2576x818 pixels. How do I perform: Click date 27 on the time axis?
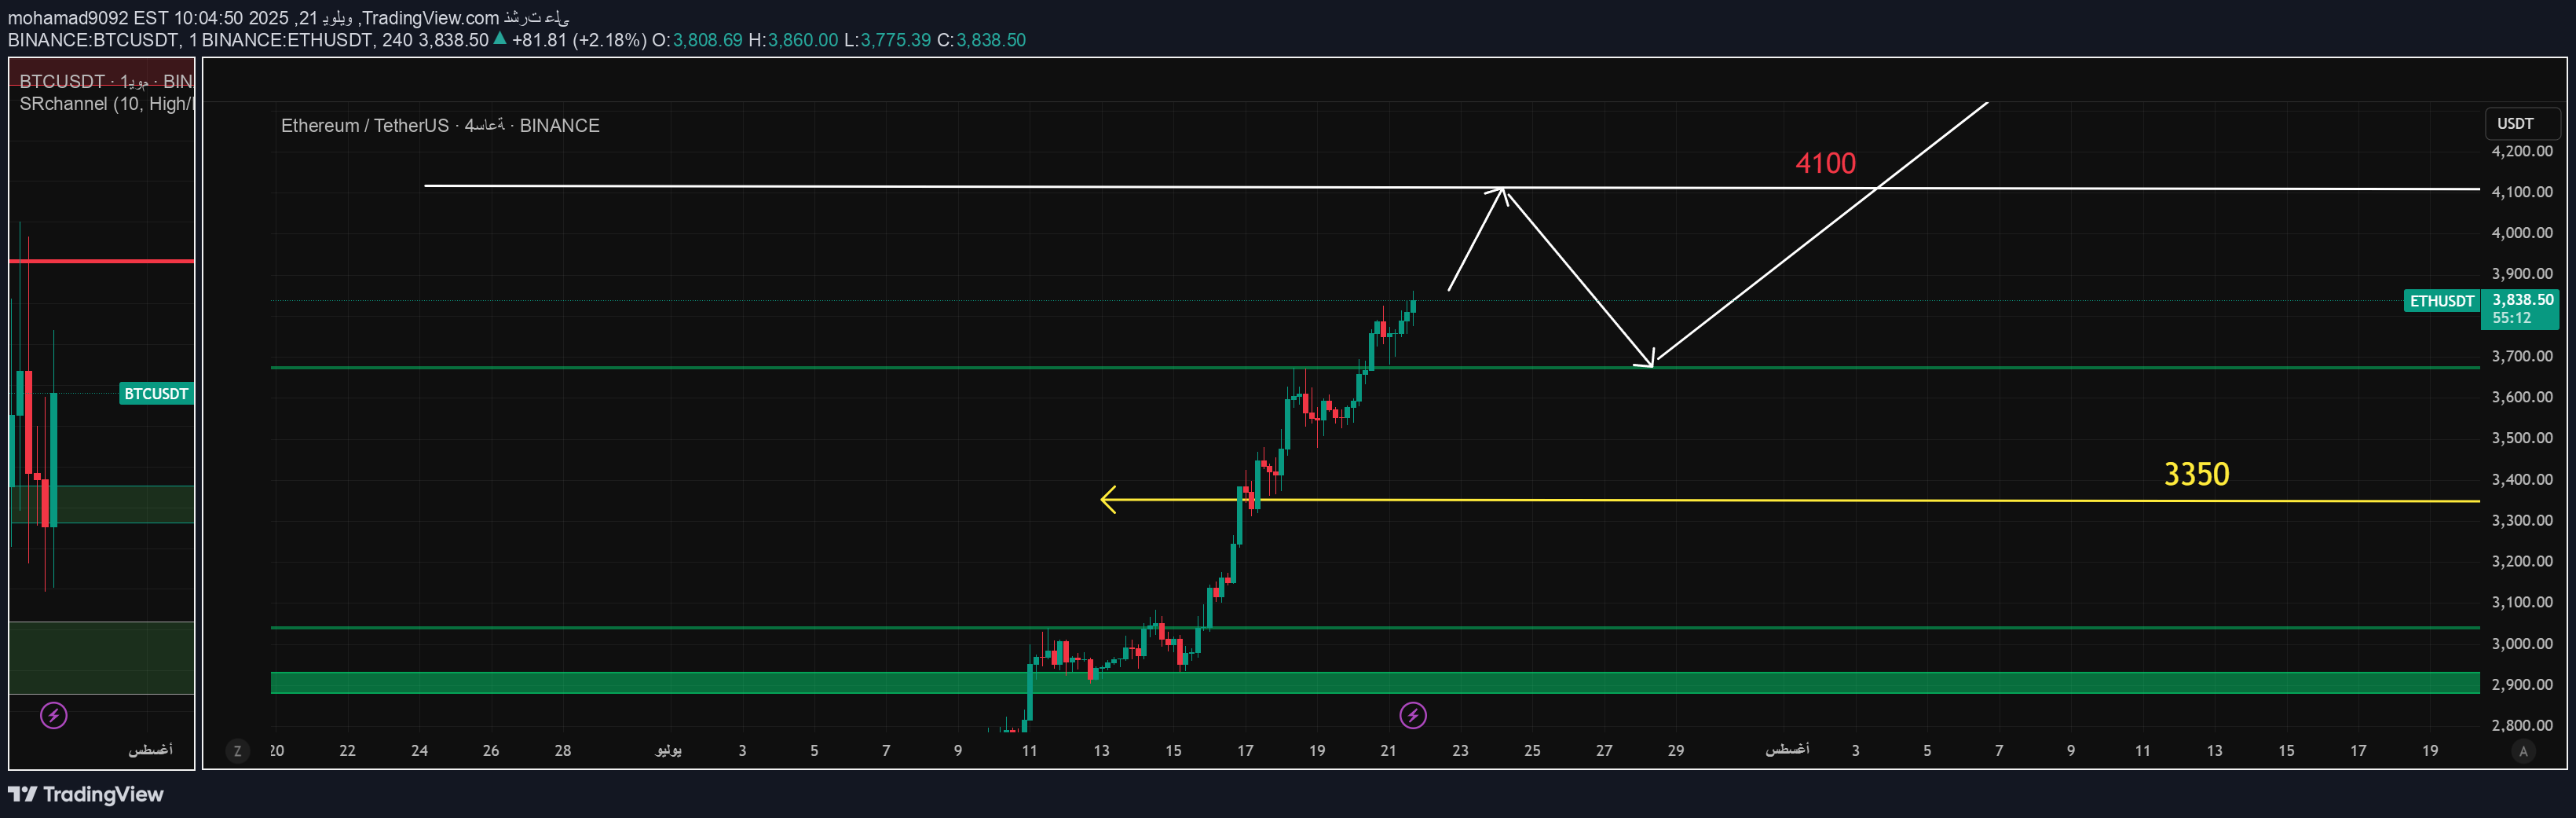point(1604,751)
